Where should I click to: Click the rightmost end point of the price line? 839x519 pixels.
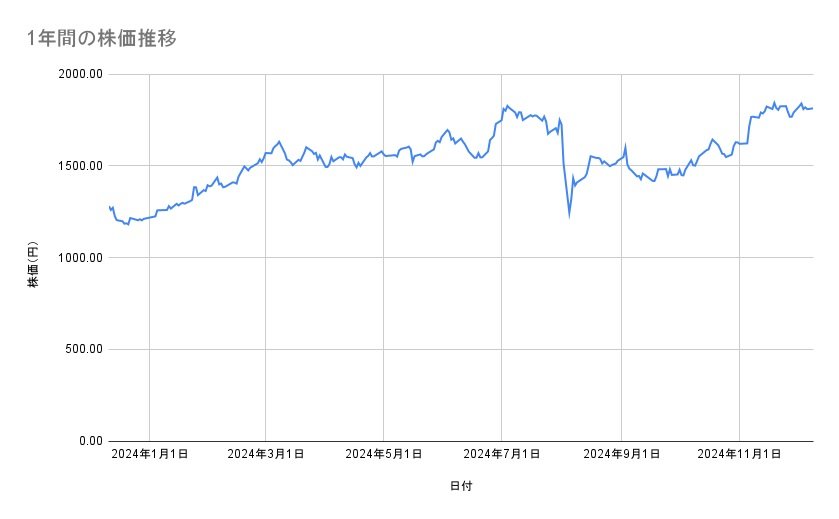click(812, 108)
